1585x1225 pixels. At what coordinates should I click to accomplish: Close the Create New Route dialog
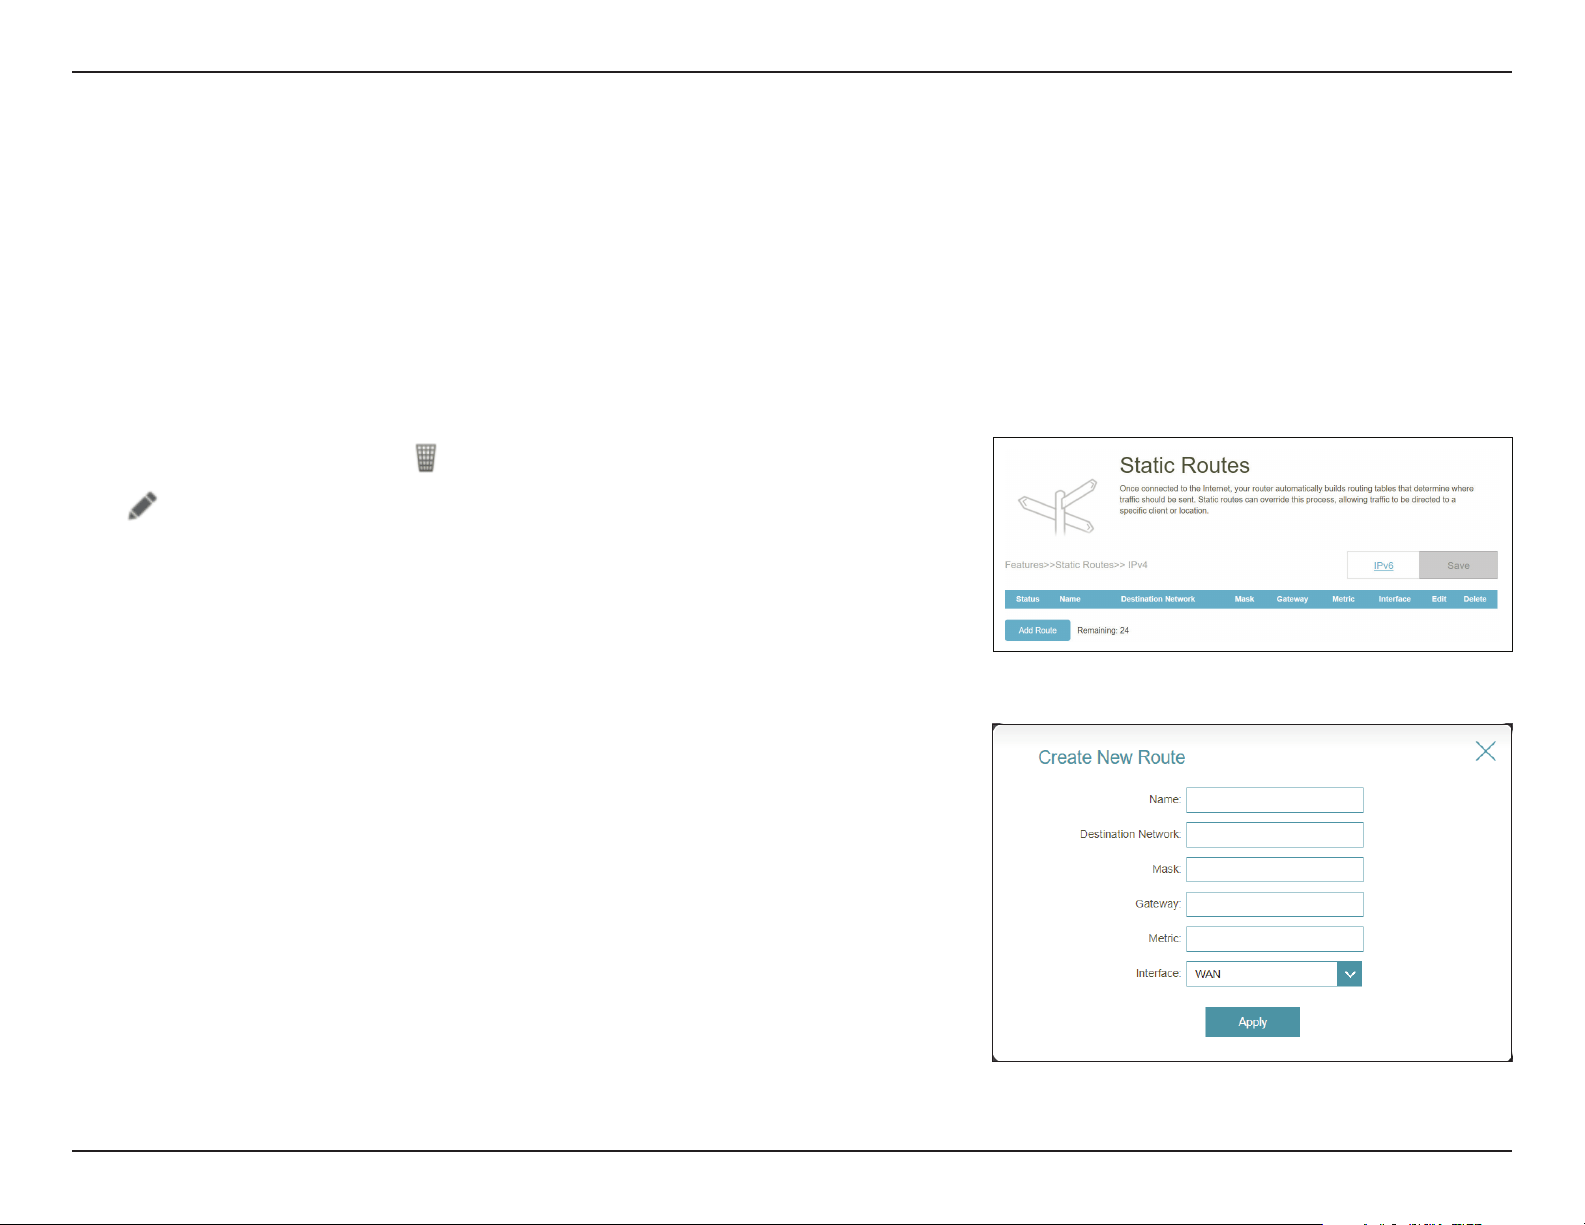click(1485, 751)
